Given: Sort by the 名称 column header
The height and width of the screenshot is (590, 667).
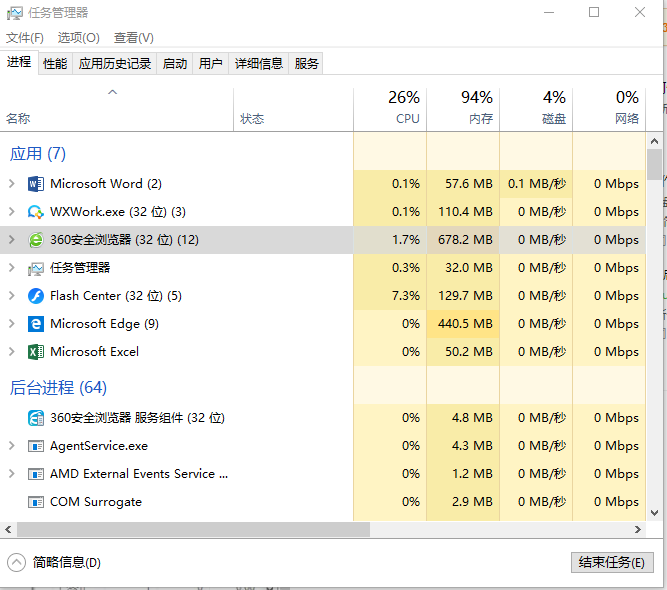Looking at the screenshot, I should 117,110.
